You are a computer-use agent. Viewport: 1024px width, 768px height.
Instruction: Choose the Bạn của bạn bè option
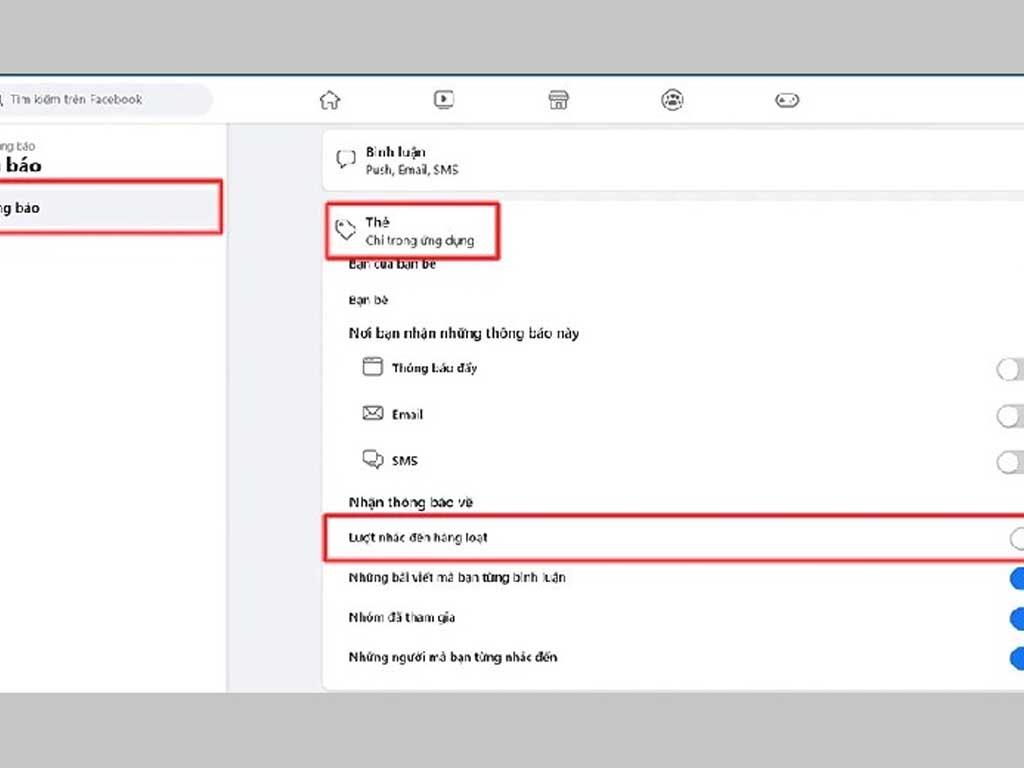(x=392, y=265)
